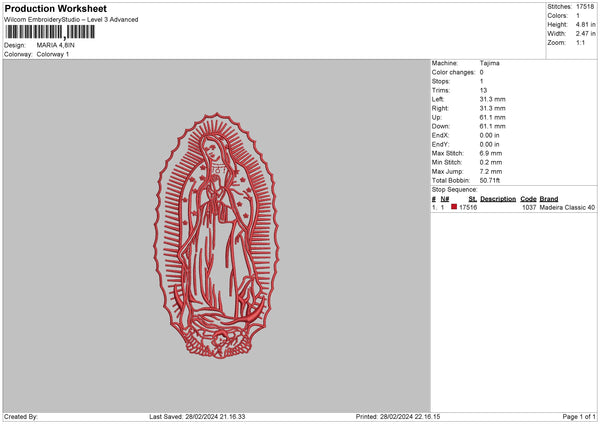Select the Zoom value 1:1

(580, 42)
